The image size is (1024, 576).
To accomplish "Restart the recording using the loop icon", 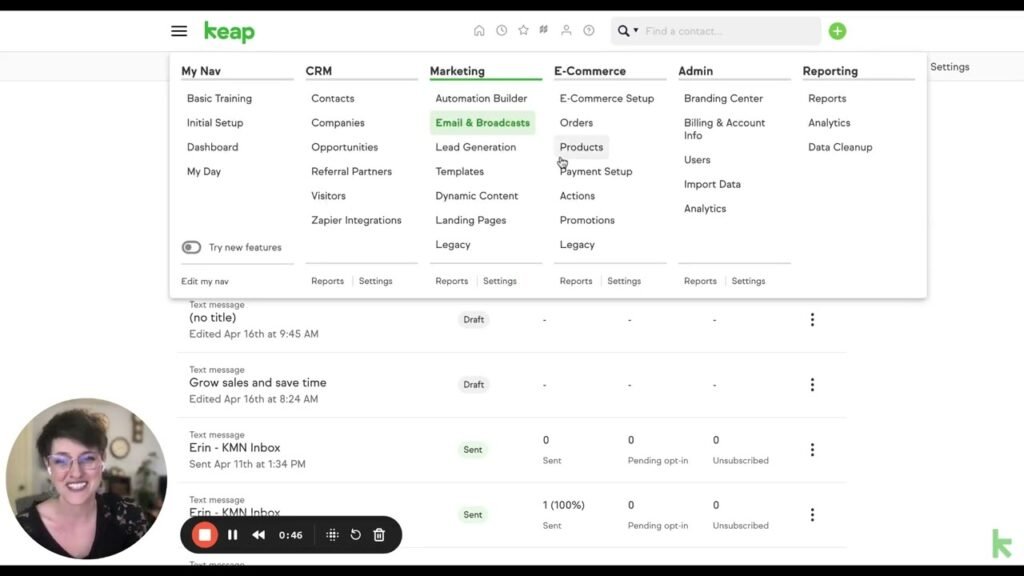I will [355, 534].
